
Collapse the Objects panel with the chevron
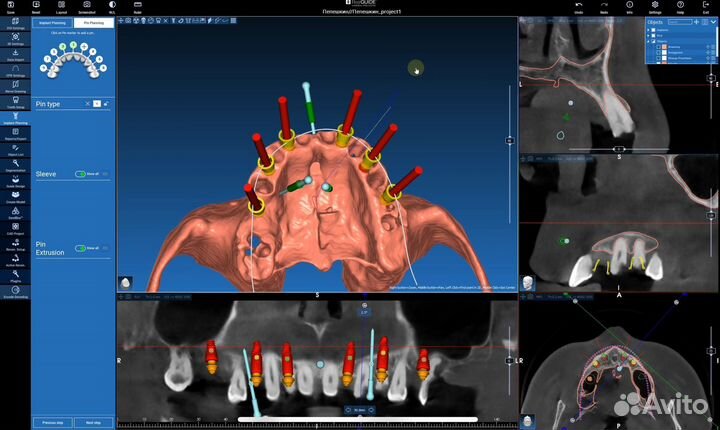[x=712, y=21]
